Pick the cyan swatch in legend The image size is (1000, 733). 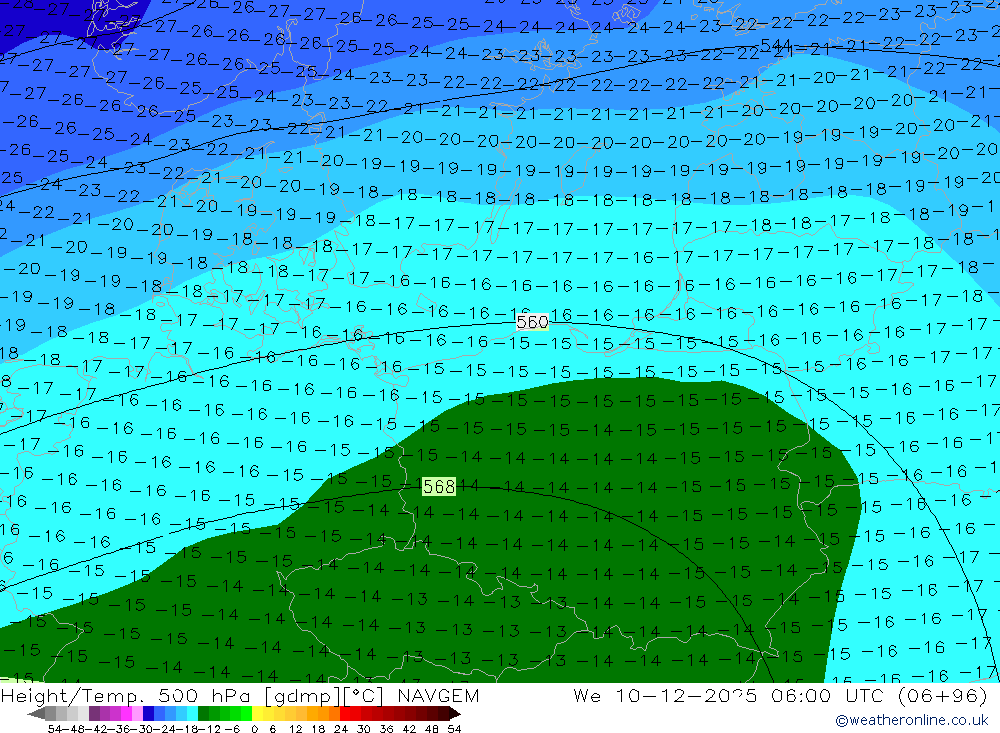pos(192,714)
